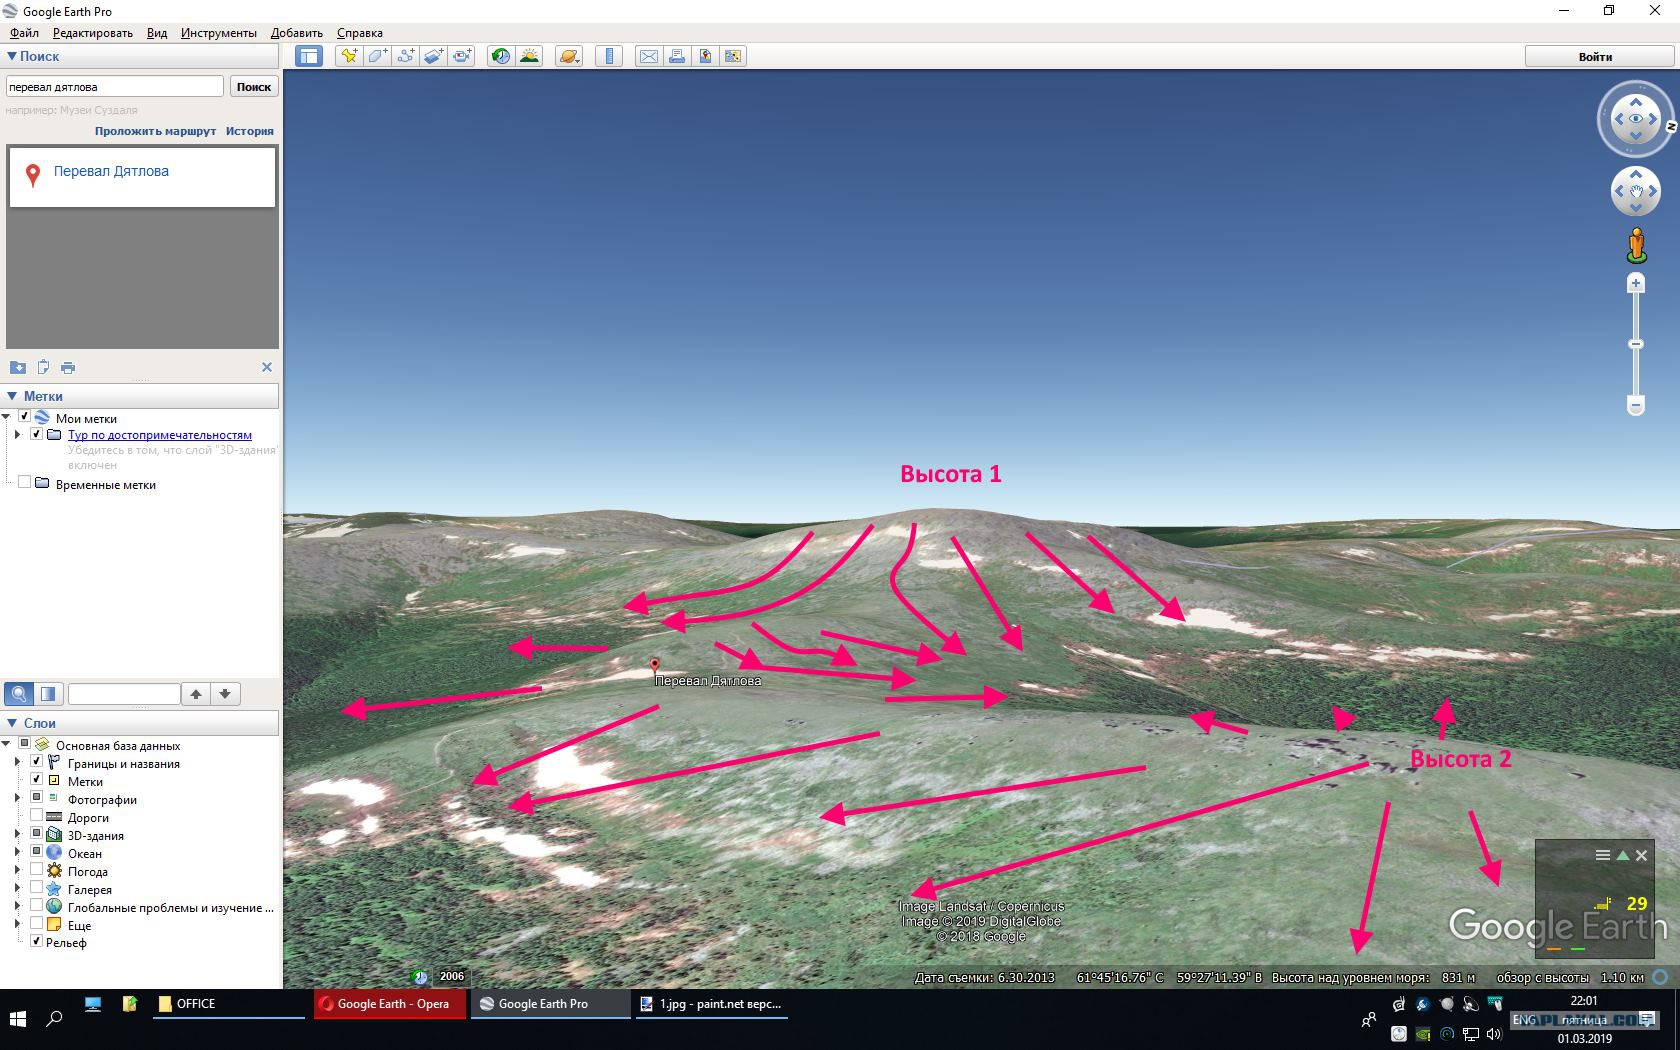Image resolution: width=1680 pixels, height=1050 pixels.
Task: Add an image overlay from the toolbar
Action: click(433, 56)
